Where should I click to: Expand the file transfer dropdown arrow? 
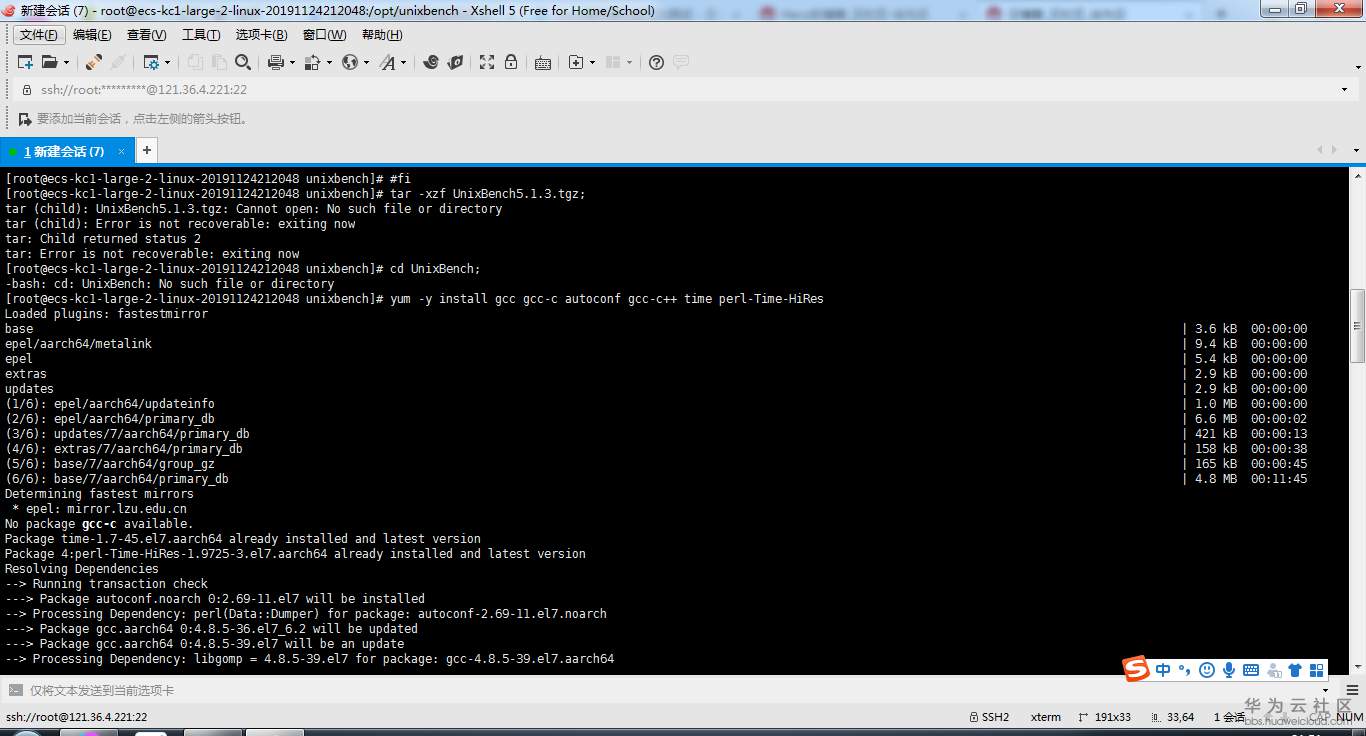tap(328, 62)
